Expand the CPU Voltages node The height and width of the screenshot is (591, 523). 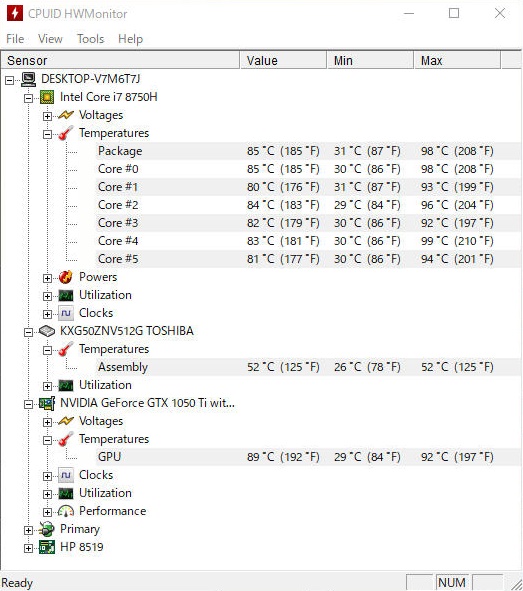point(47,116)
